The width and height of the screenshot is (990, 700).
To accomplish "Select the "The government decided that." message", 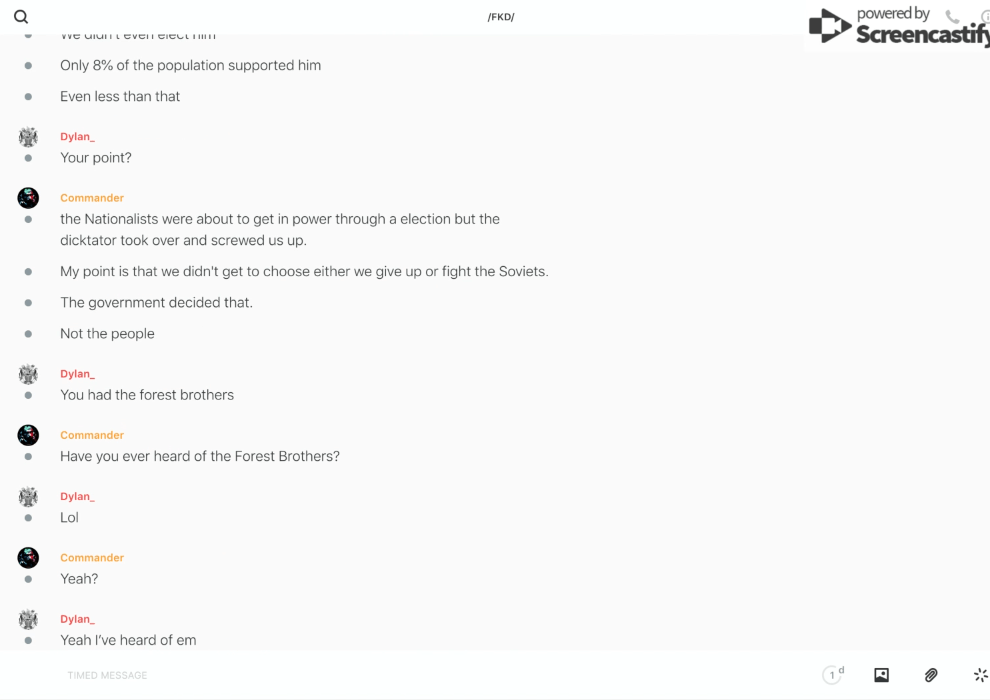I will [x=156, y=302].
